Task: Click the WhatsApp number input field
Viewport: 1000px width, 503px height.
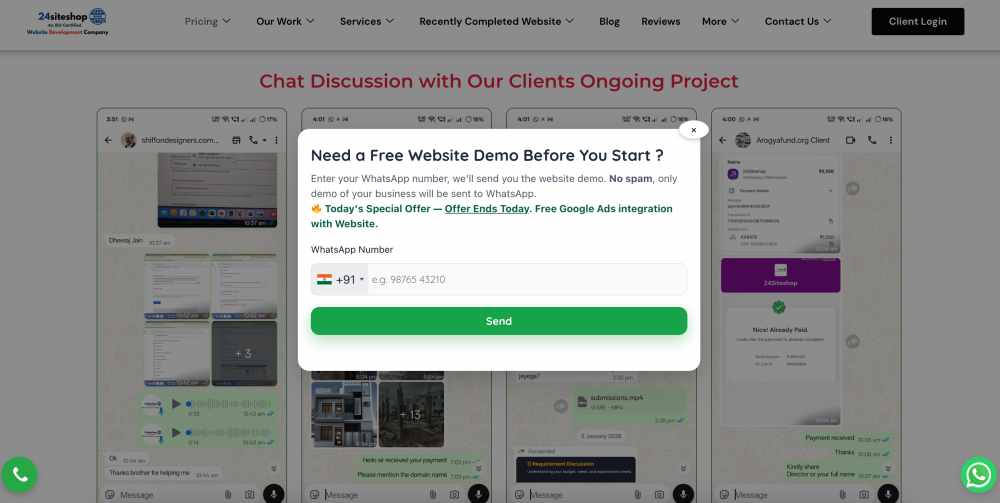Action: (x=527, y=279)
